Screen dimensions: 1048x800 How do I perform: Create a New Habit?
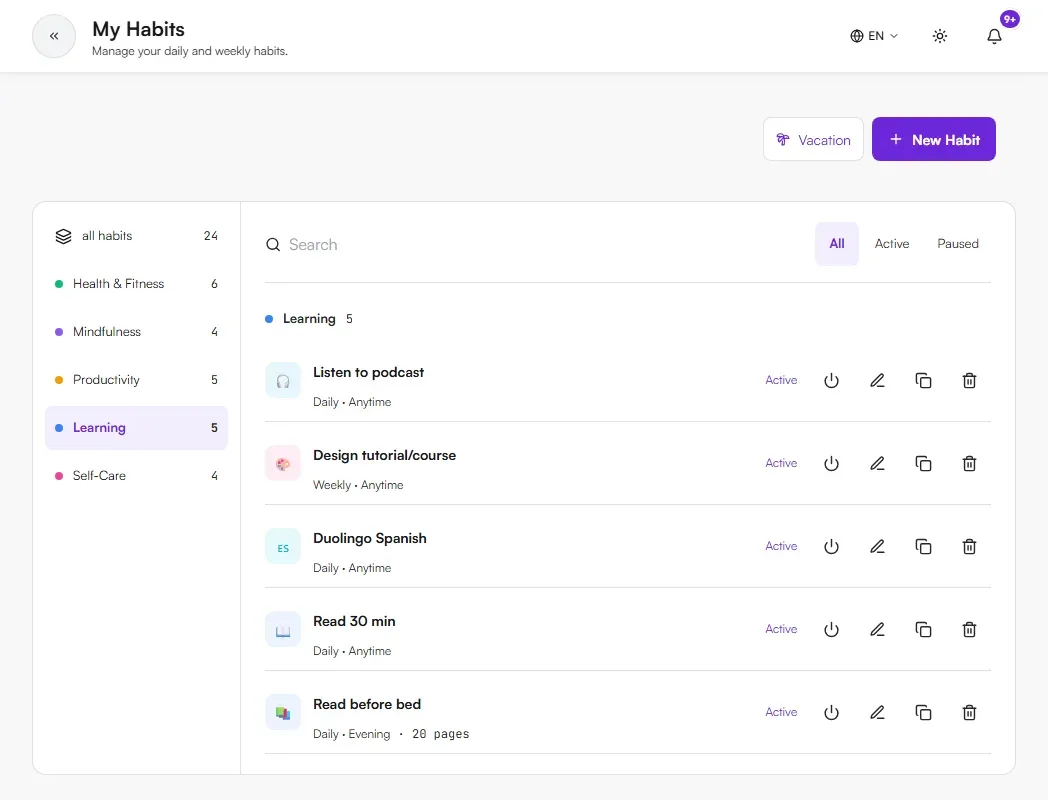click(933, 140)
